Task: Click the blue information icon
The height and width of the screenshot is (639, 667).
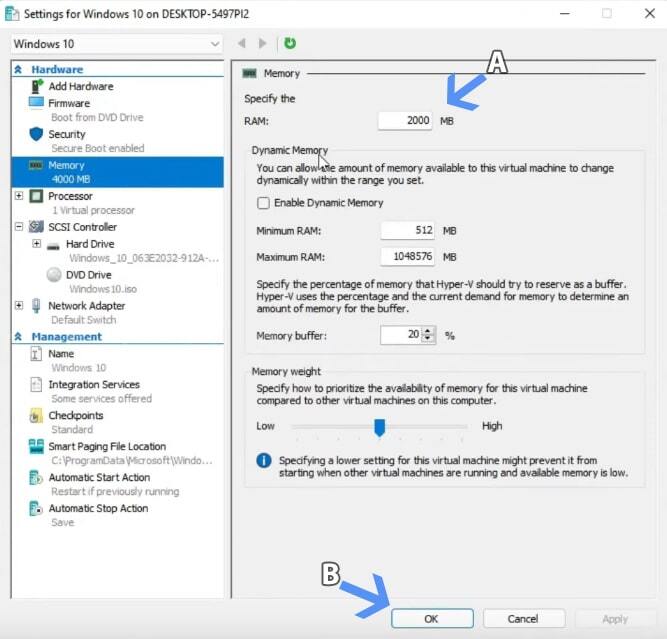Action: [x=264, y=460]
